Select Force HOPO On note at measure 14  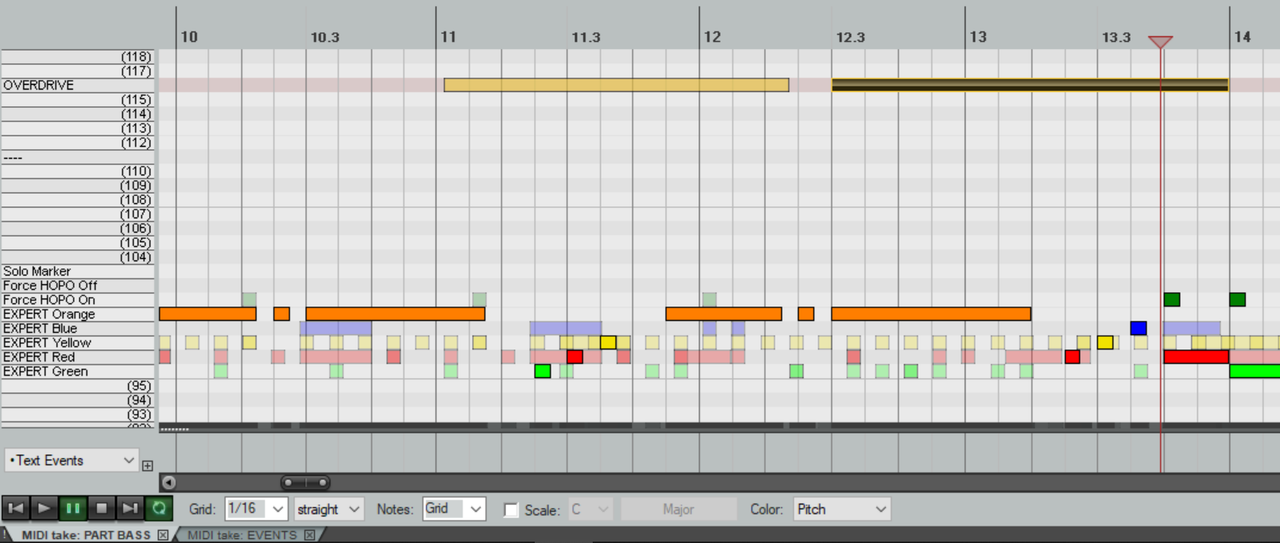pos(1238,300)
